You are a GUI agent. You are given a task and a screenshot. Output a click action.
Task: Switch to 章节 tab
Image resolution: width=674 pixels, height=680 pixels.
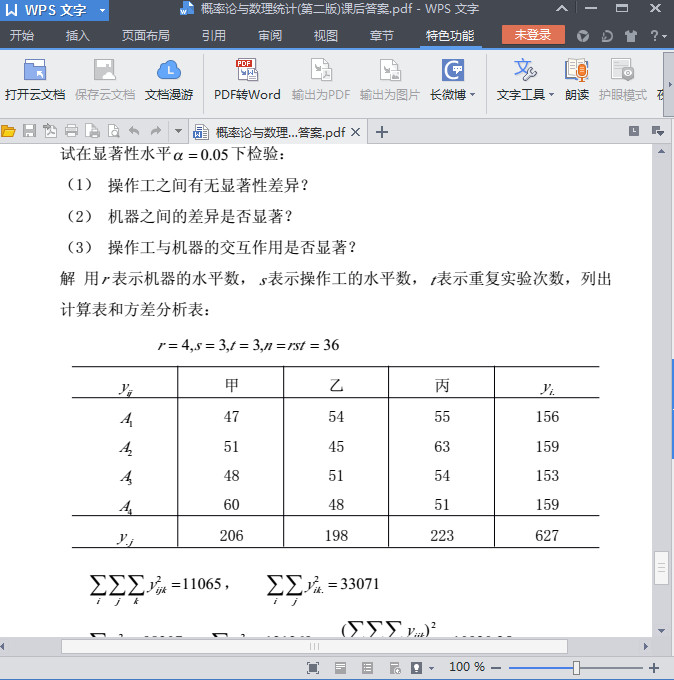tap(382, 36)
